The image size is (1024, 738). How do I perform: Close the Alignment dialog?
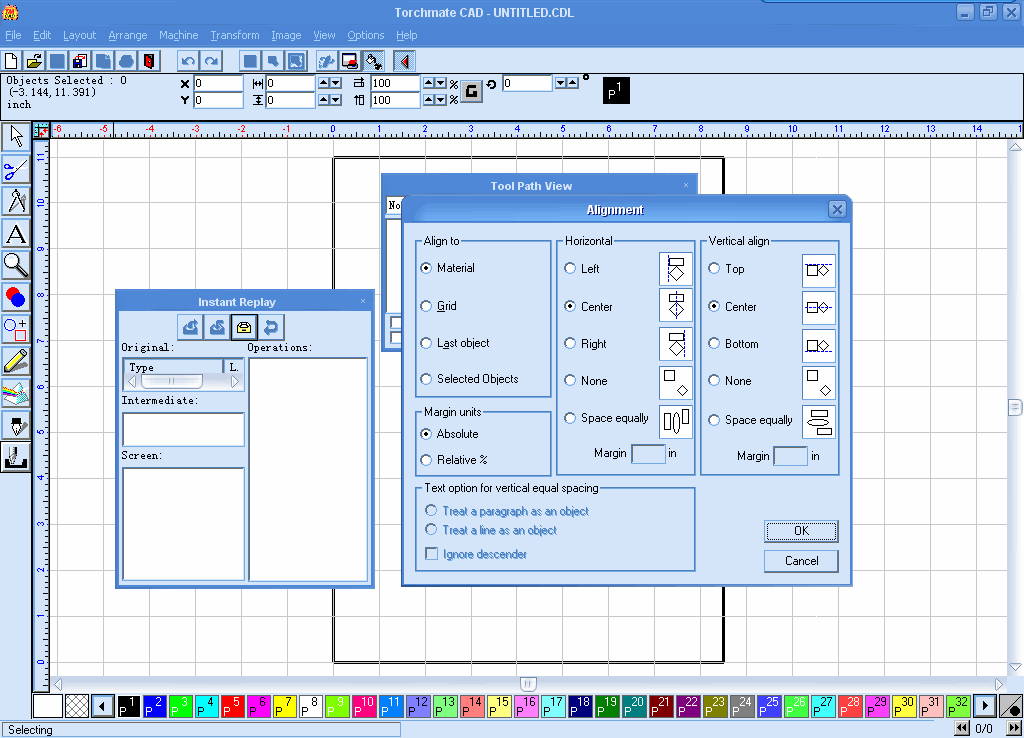837,209
